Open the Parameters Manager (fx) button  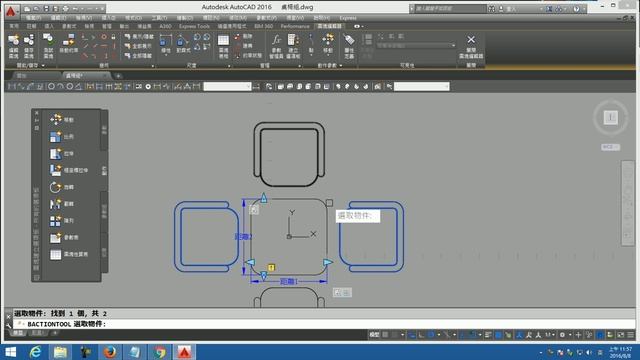pos(276,46)
